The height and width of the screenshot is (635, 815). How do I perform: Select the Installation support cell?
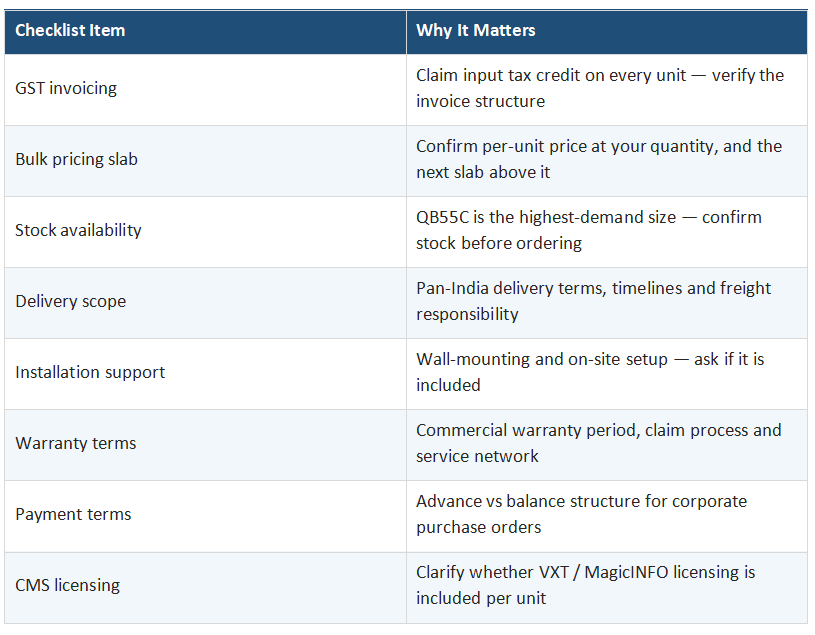coord(205,374)
